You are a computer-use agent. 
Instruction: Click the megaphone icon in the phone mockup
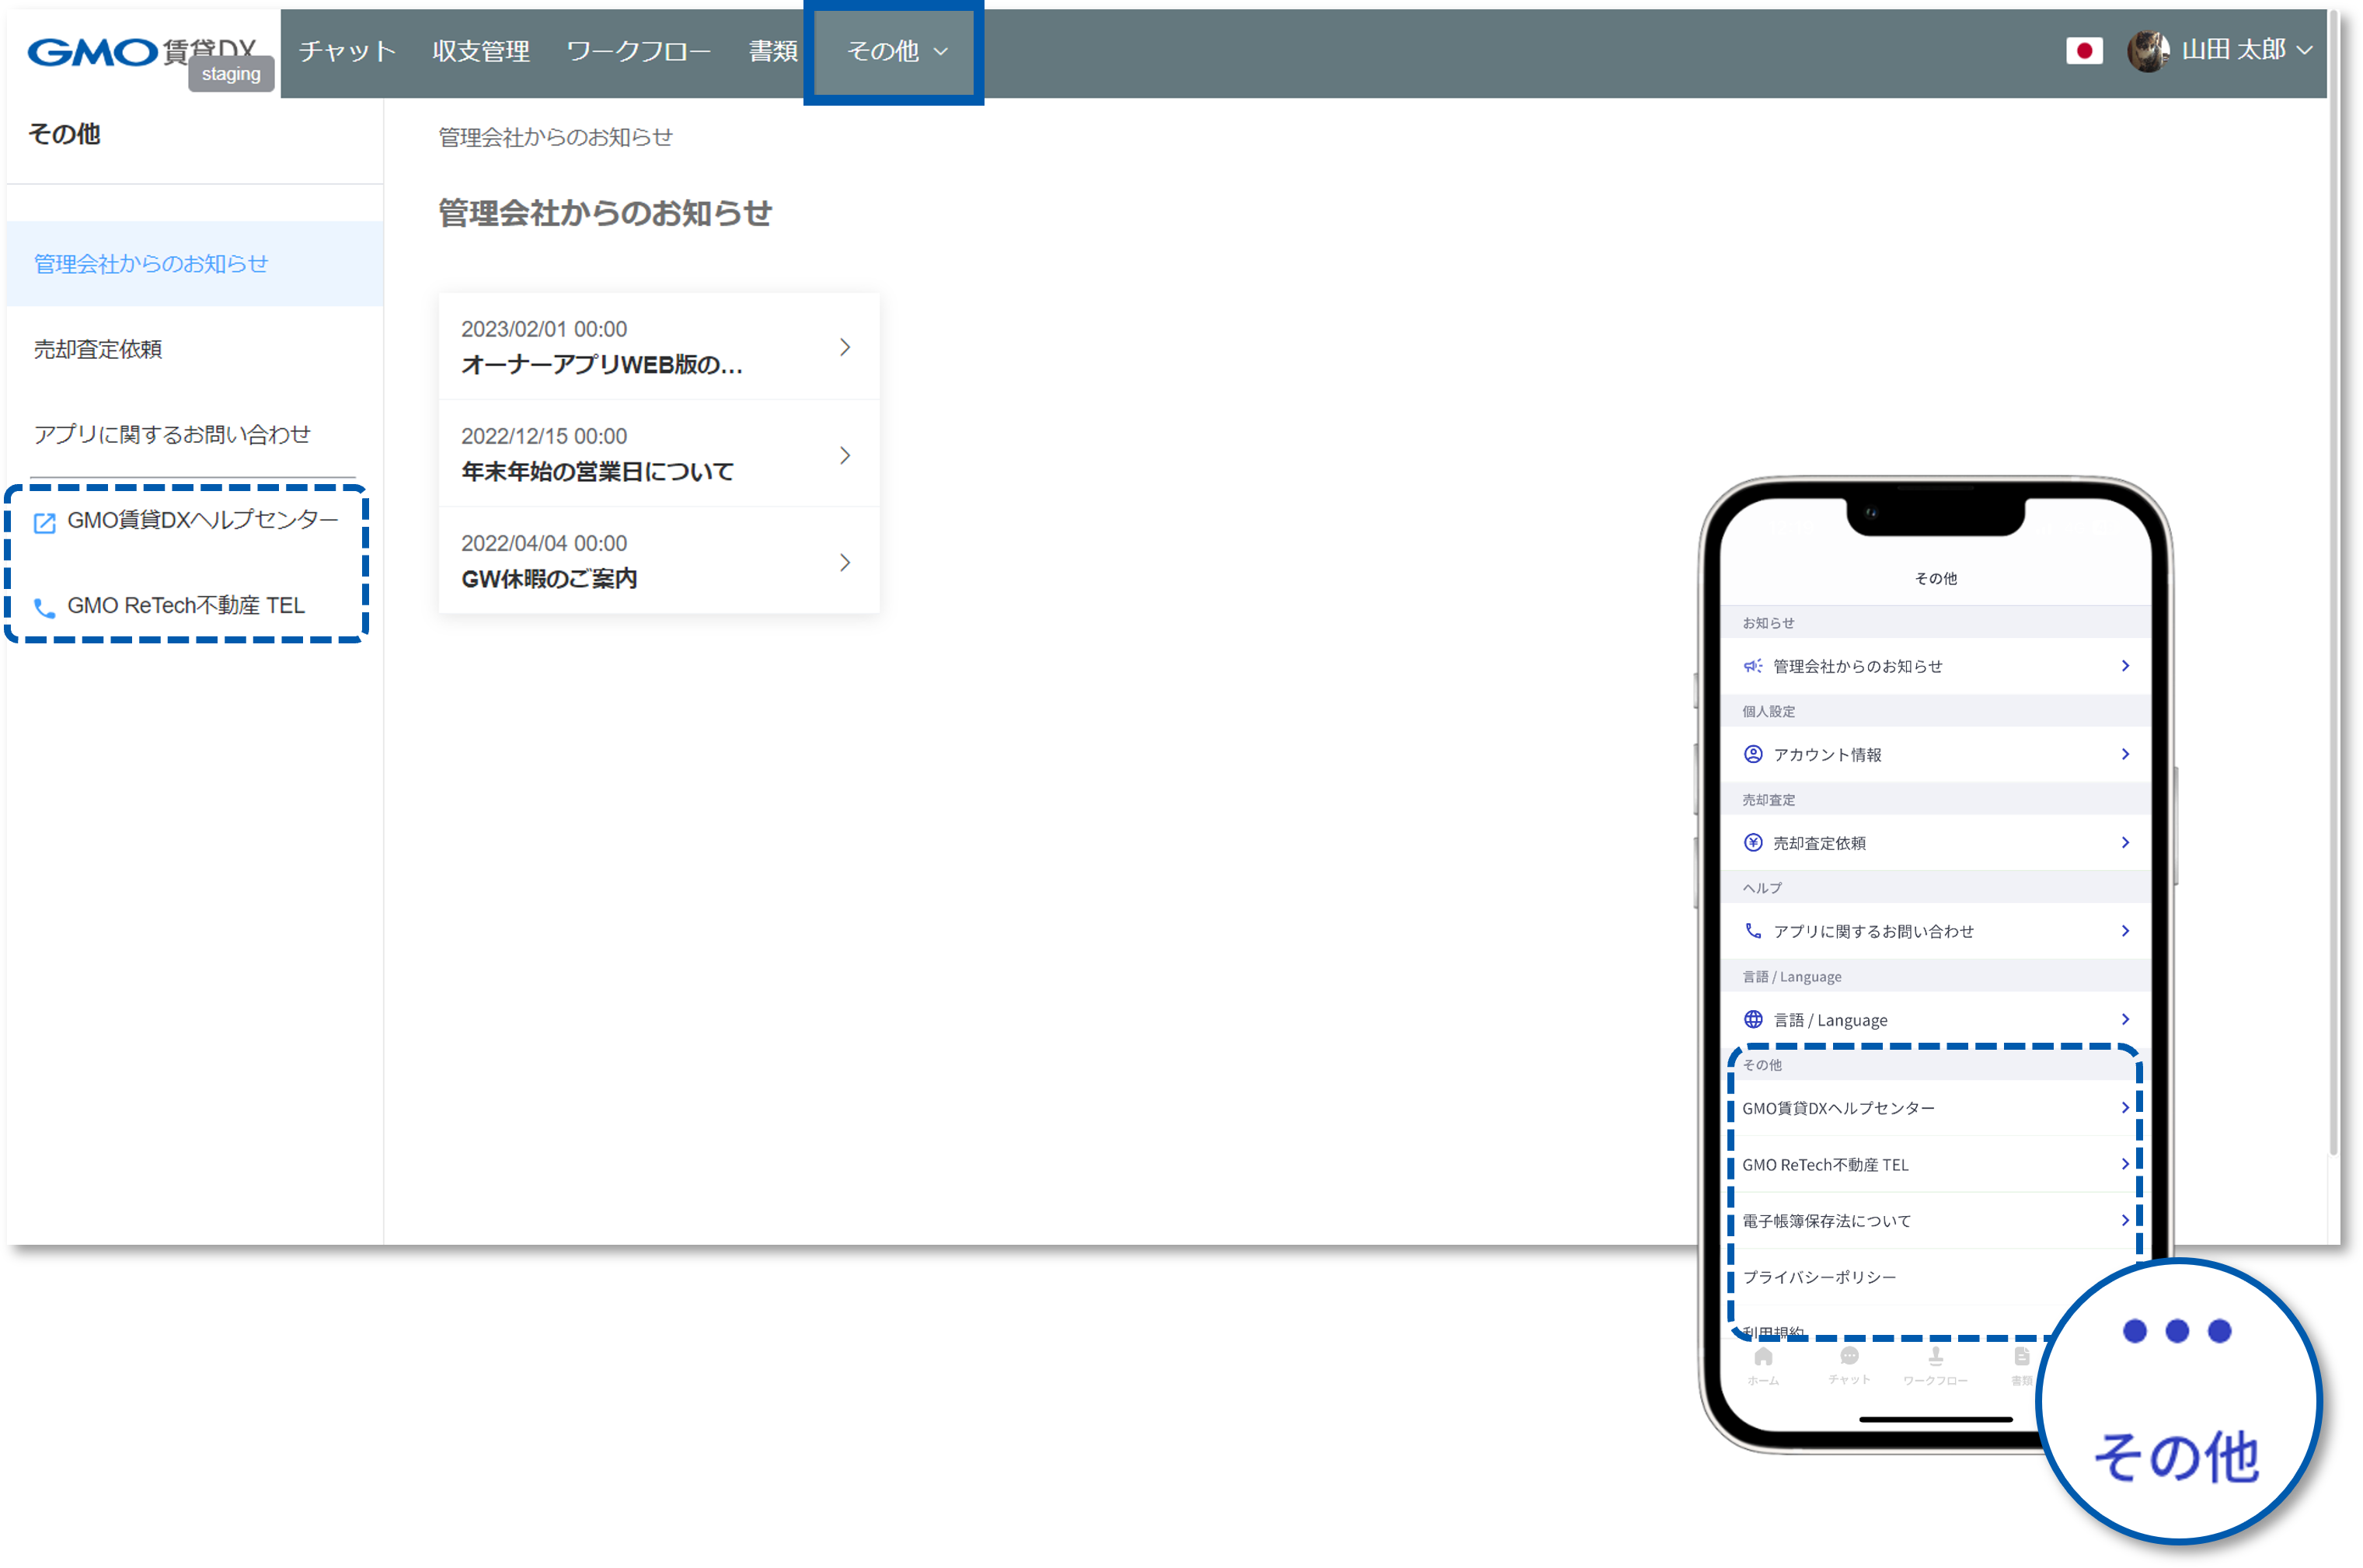tap(1753, 666)
